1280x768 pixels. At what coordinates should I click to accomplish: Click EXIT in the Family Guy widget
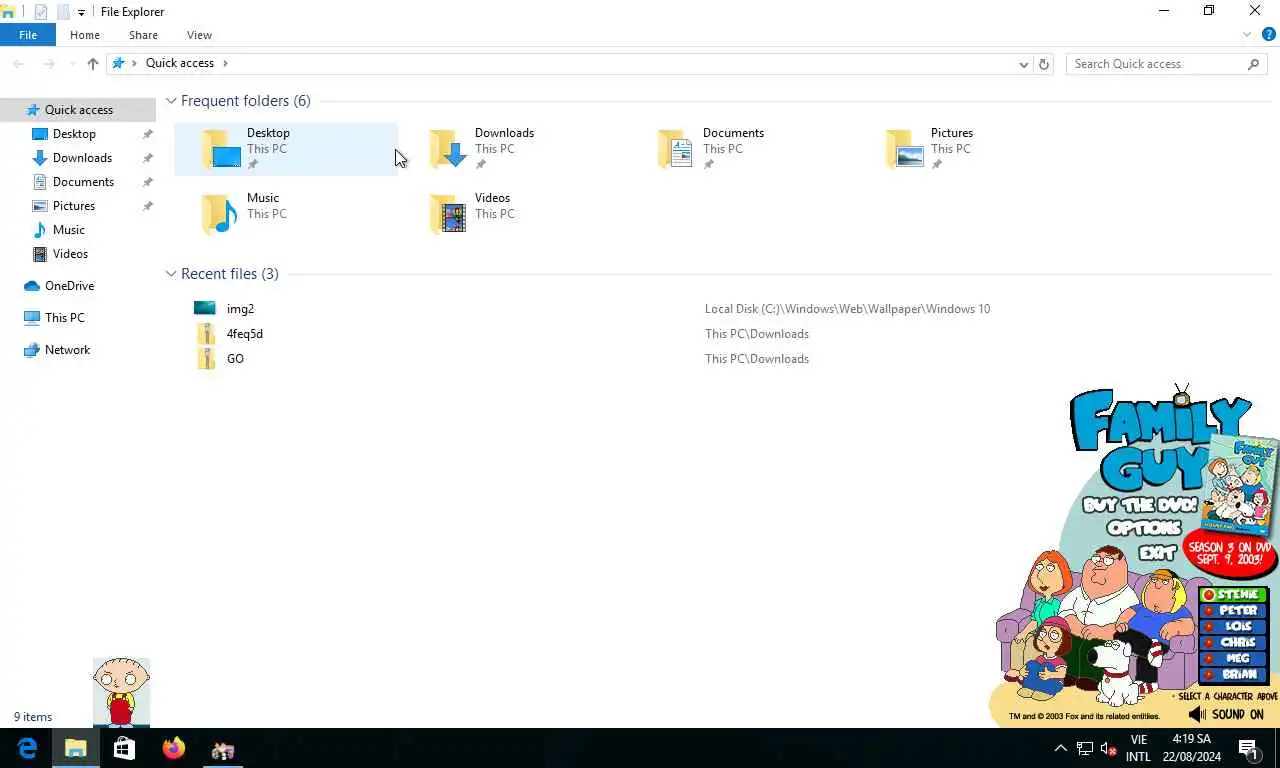1158,552
